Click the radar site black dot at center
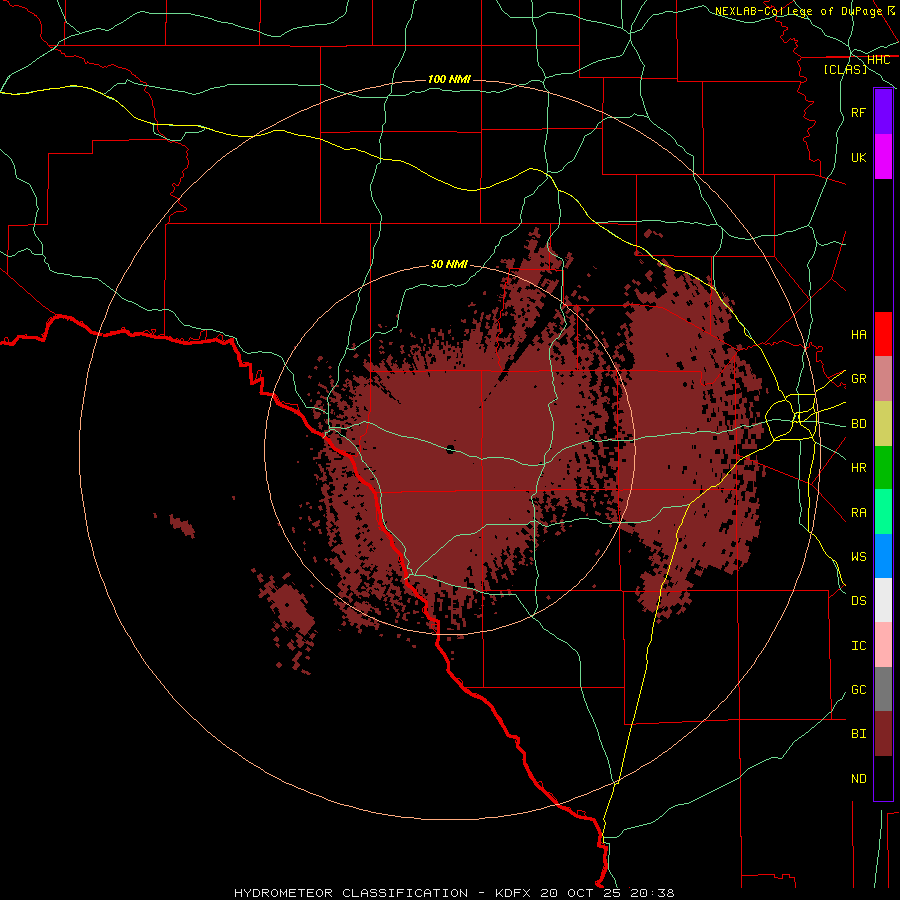 [x=451, y=449]
